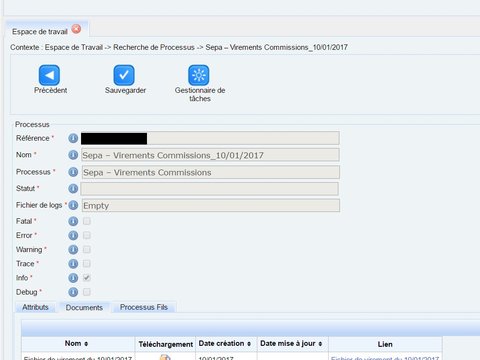The height and width of the screenshot is (360, 480).
Task: Toggle the Error checkbox
Action: coord(87,235)
